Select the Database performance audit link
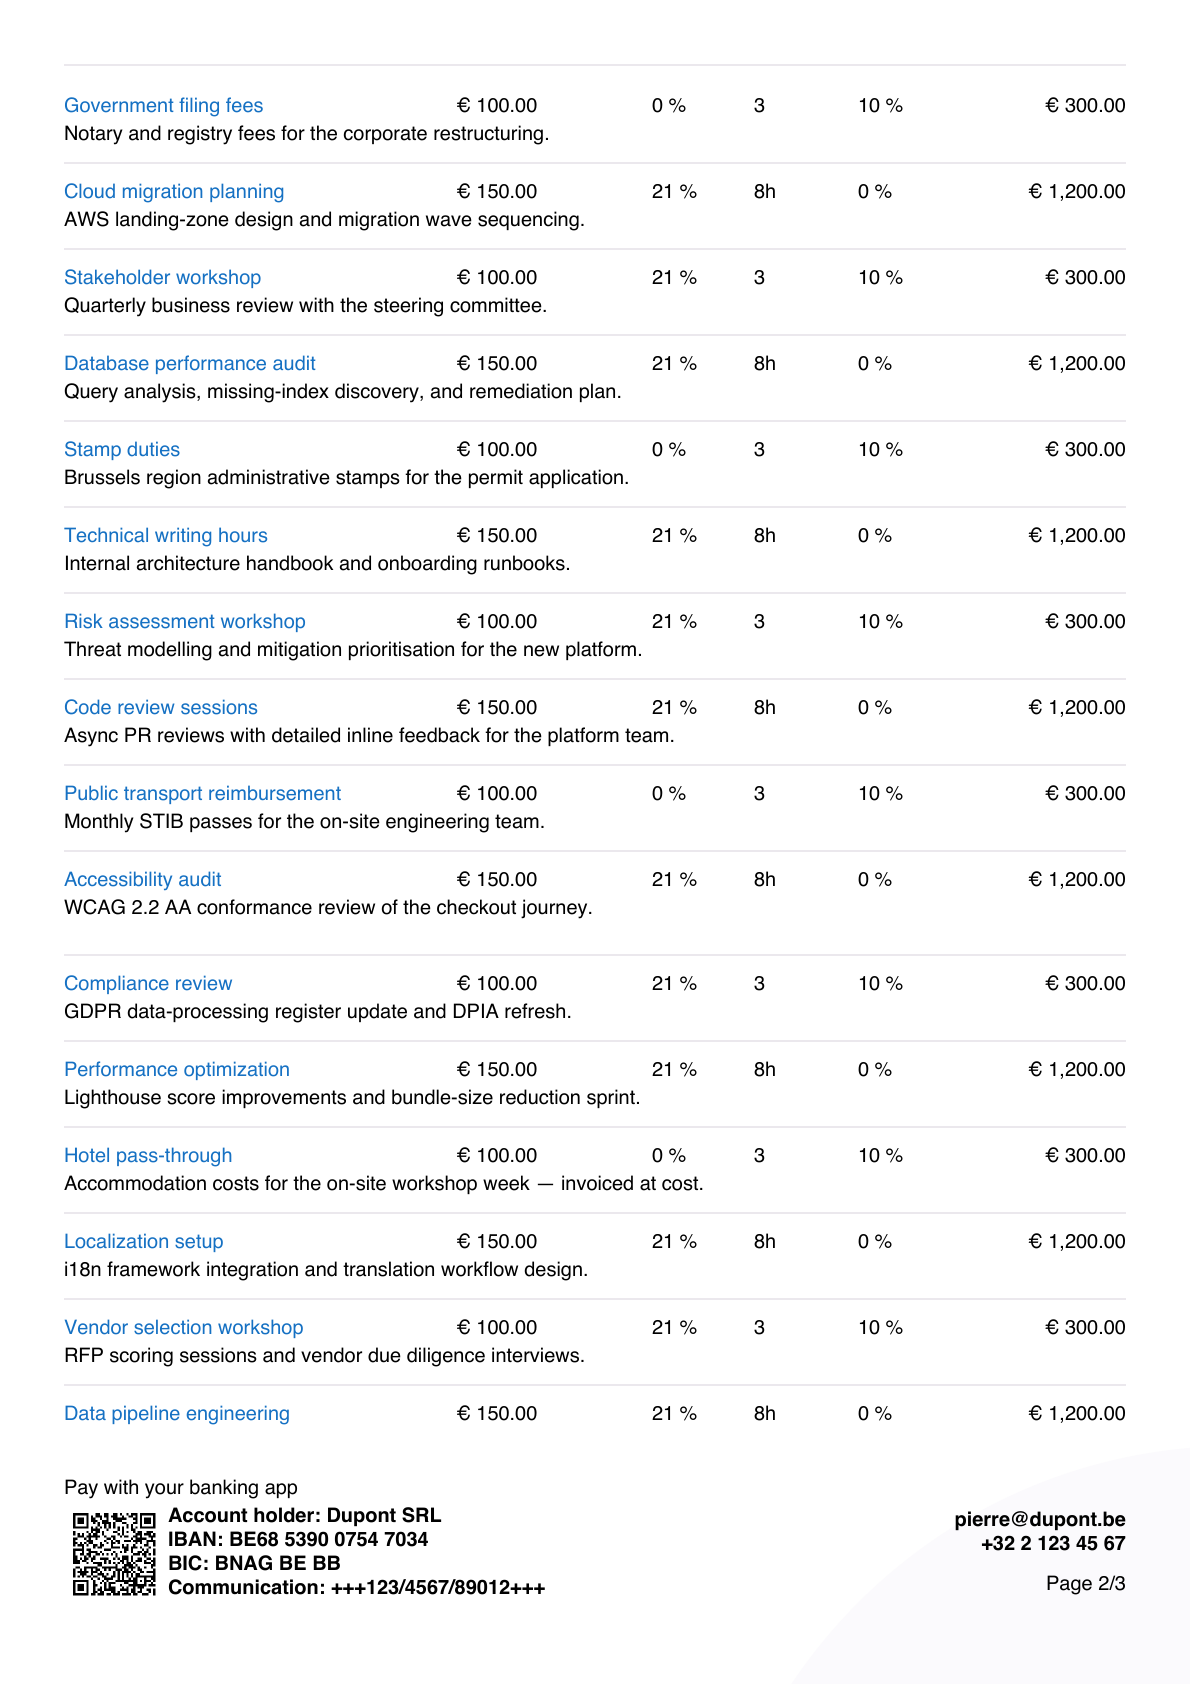The height and width of the screenshot is (1684, 1190). [x=190, y=363]
